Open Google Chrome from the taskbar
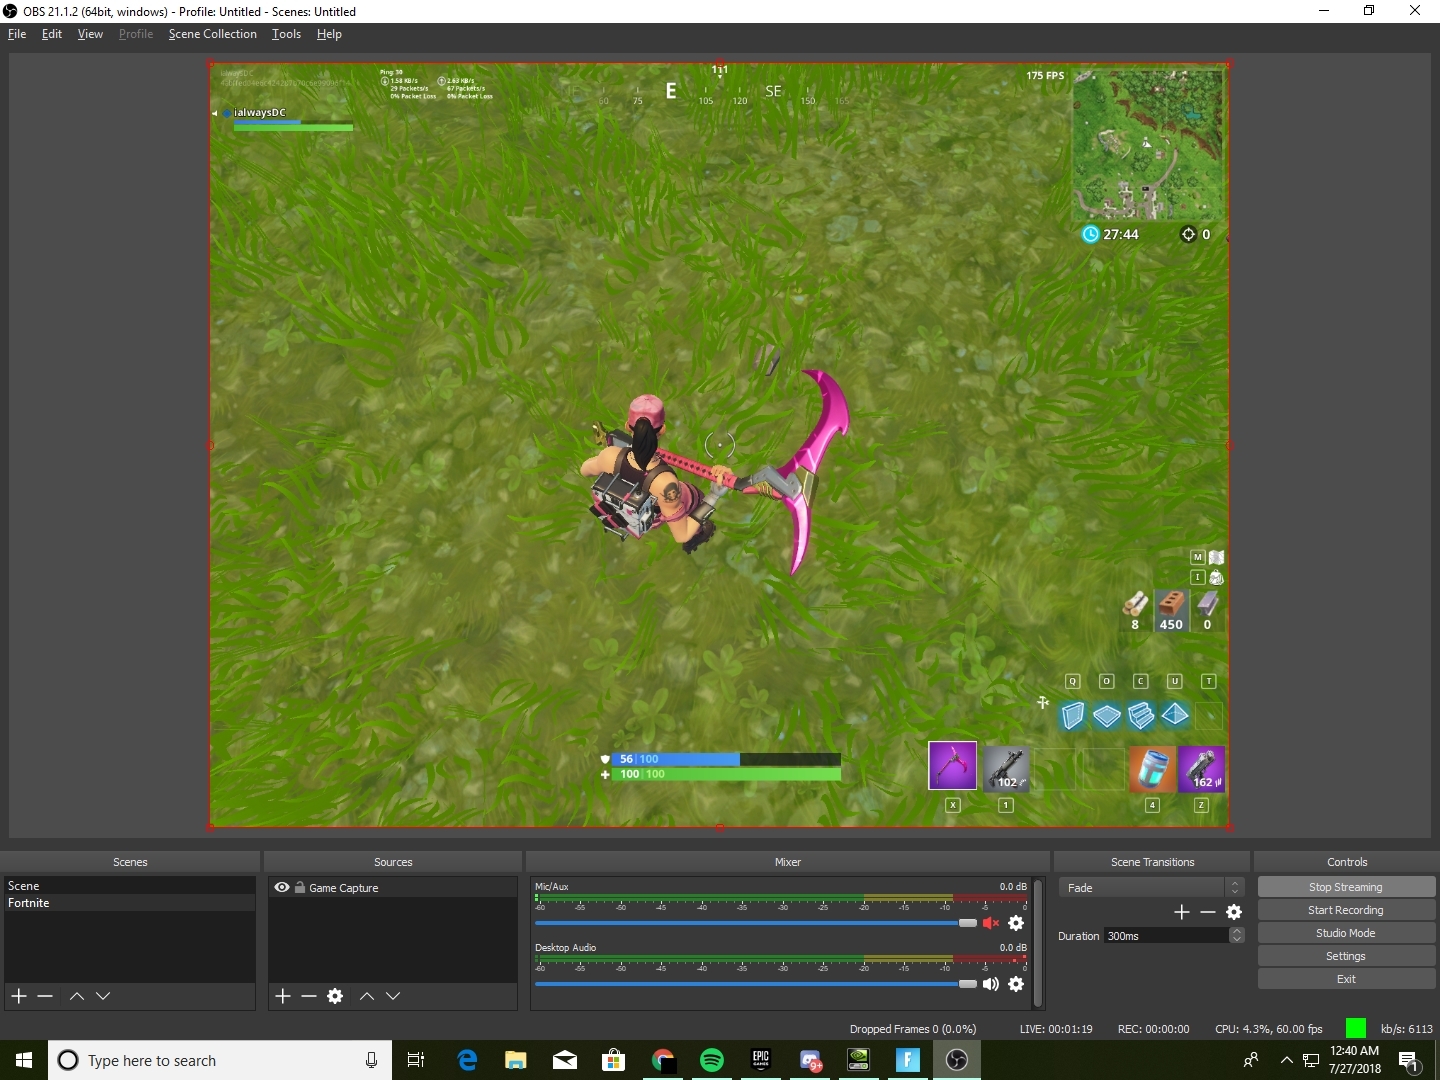Viewport: 1440px width, 1080px height. [663, 1060]
